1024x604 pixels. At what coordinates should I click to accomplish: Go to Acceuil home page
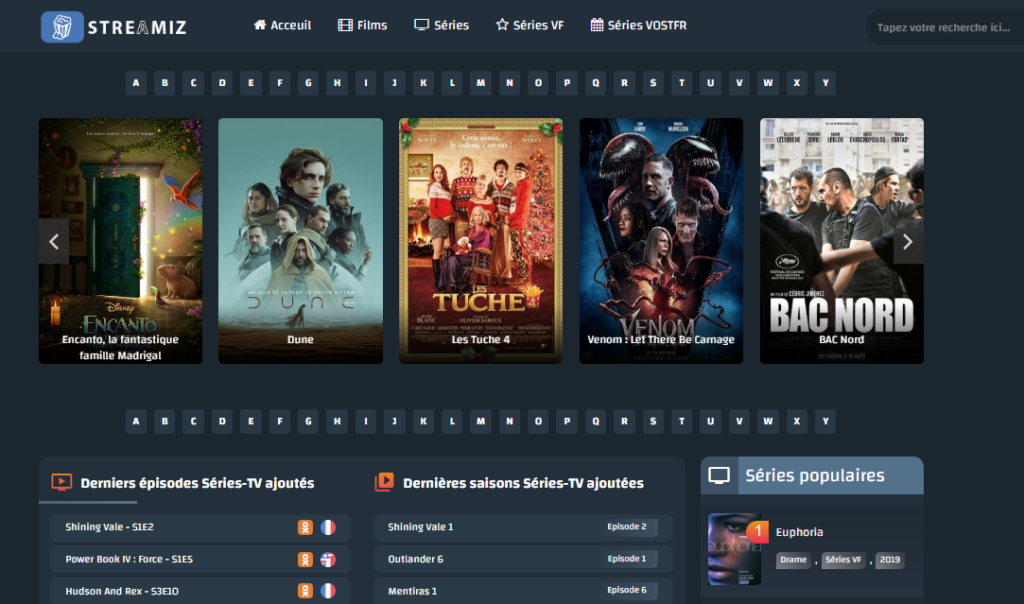coord(282,25)
